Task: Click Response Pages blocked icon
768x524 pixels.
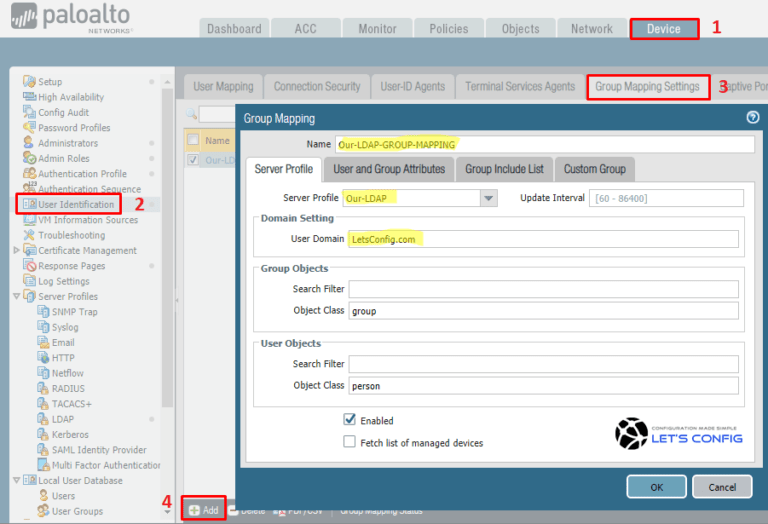Action: click(x=30, y=265)
